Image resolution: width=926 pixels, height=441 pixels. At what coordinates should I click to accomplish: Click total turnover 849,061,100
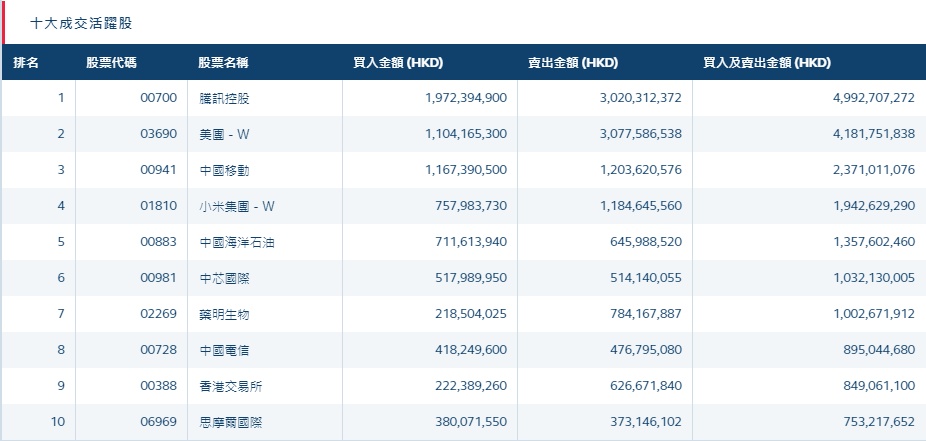click(879, 386)
